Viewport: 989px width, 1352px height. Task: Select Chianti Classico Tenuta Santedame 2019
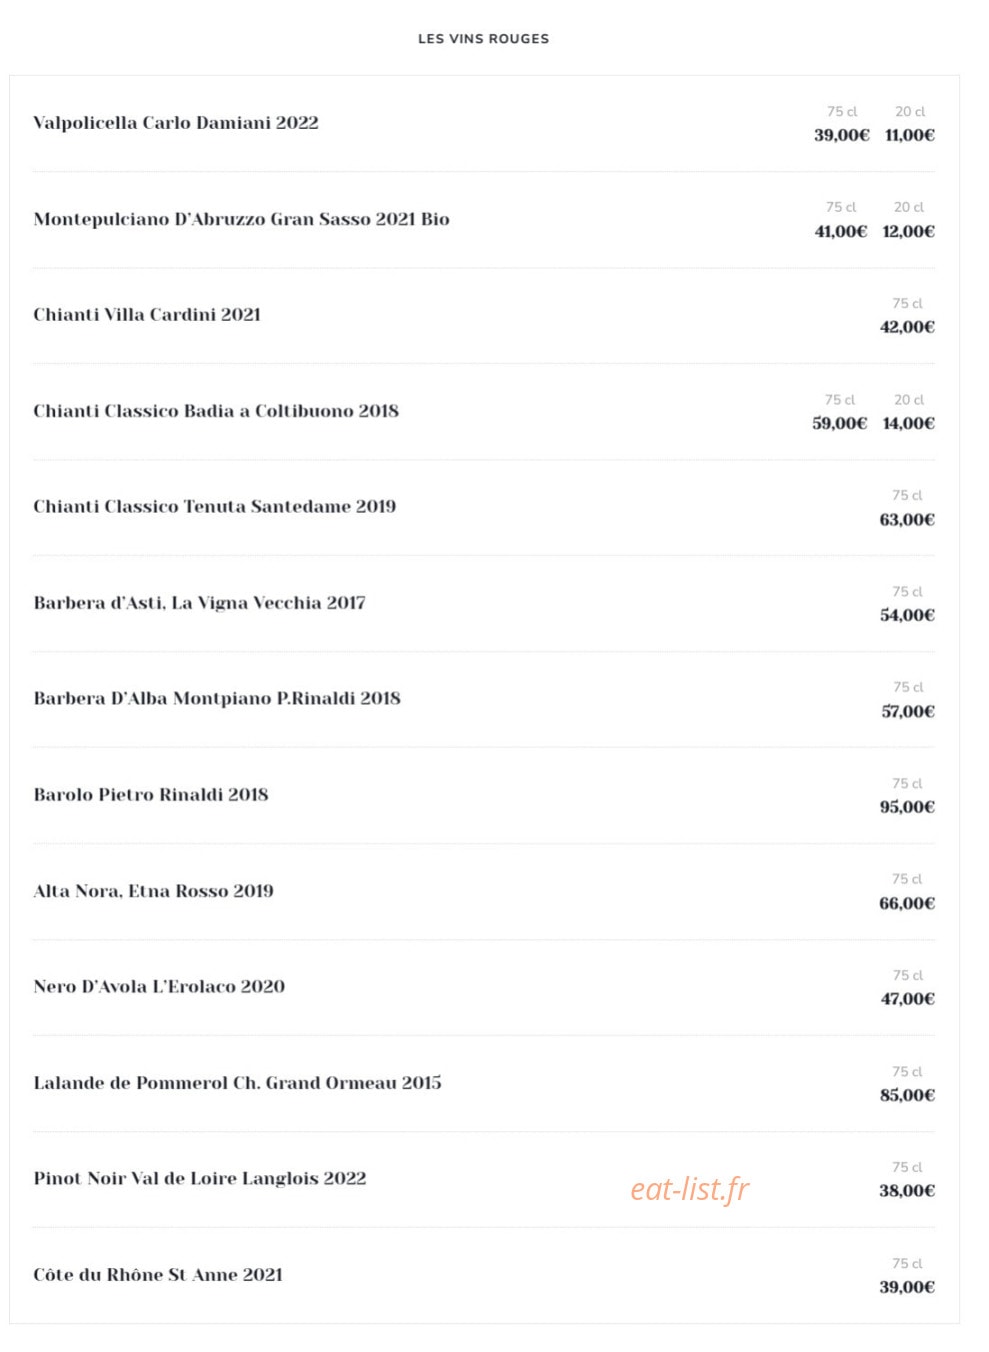(x=215, y=507)
